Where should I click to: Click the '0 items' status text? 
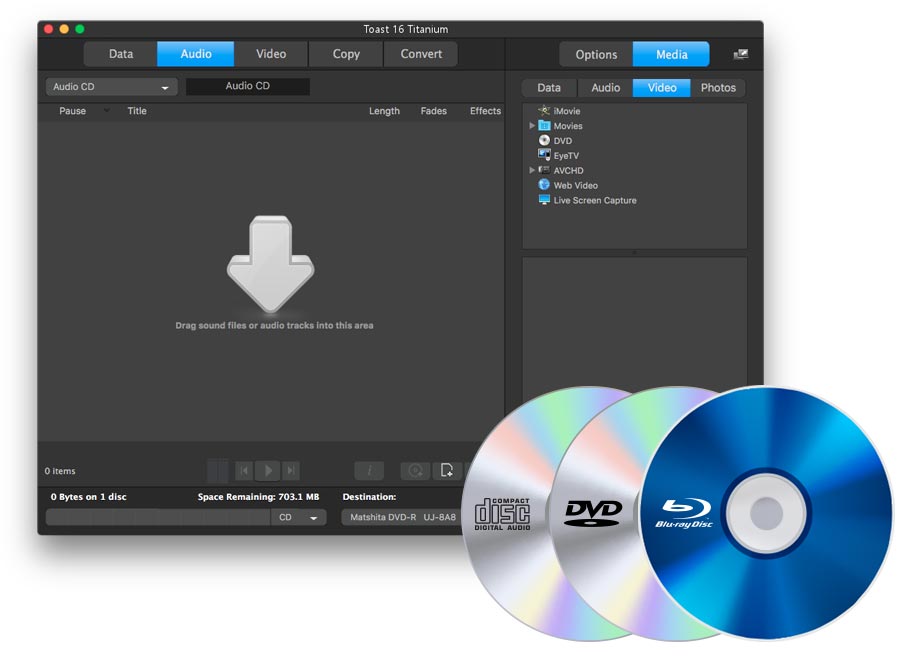tap(60, 471)
